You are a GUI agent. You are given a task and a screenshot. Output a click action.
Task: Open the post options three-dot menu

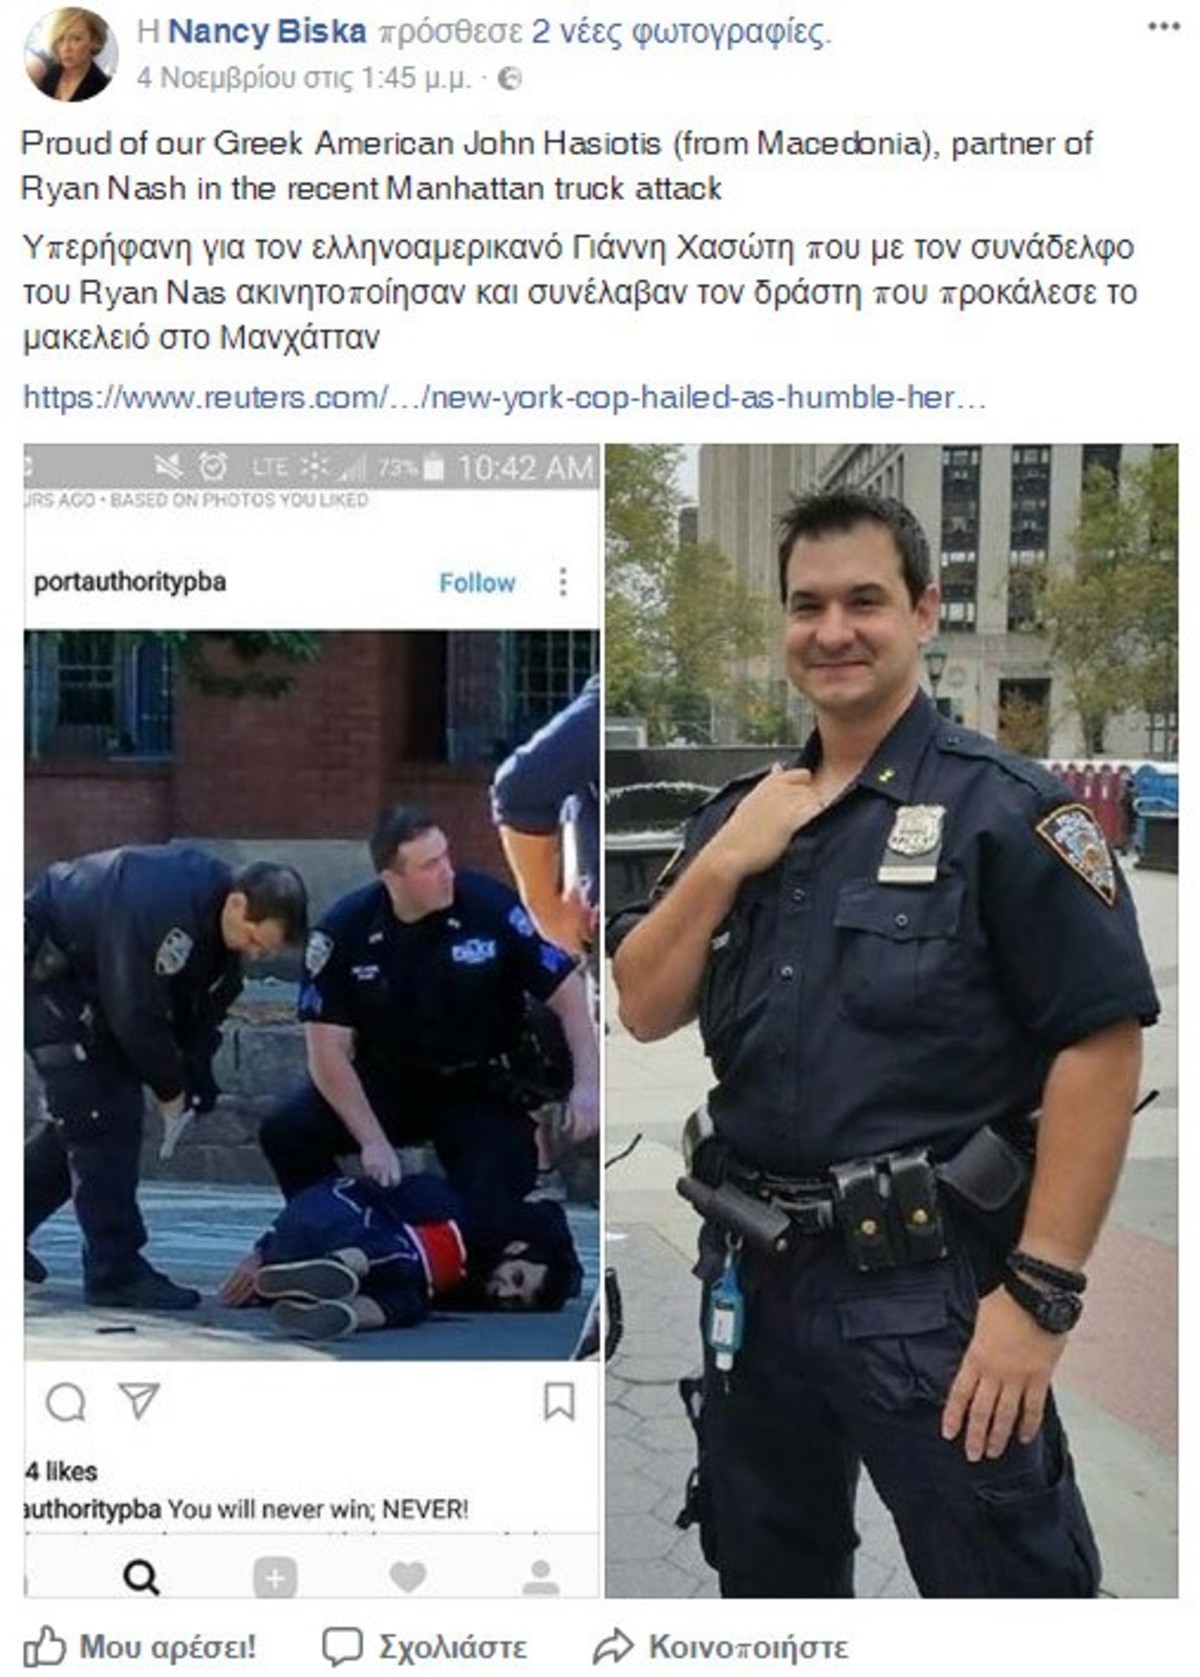tap(1163, 27)
